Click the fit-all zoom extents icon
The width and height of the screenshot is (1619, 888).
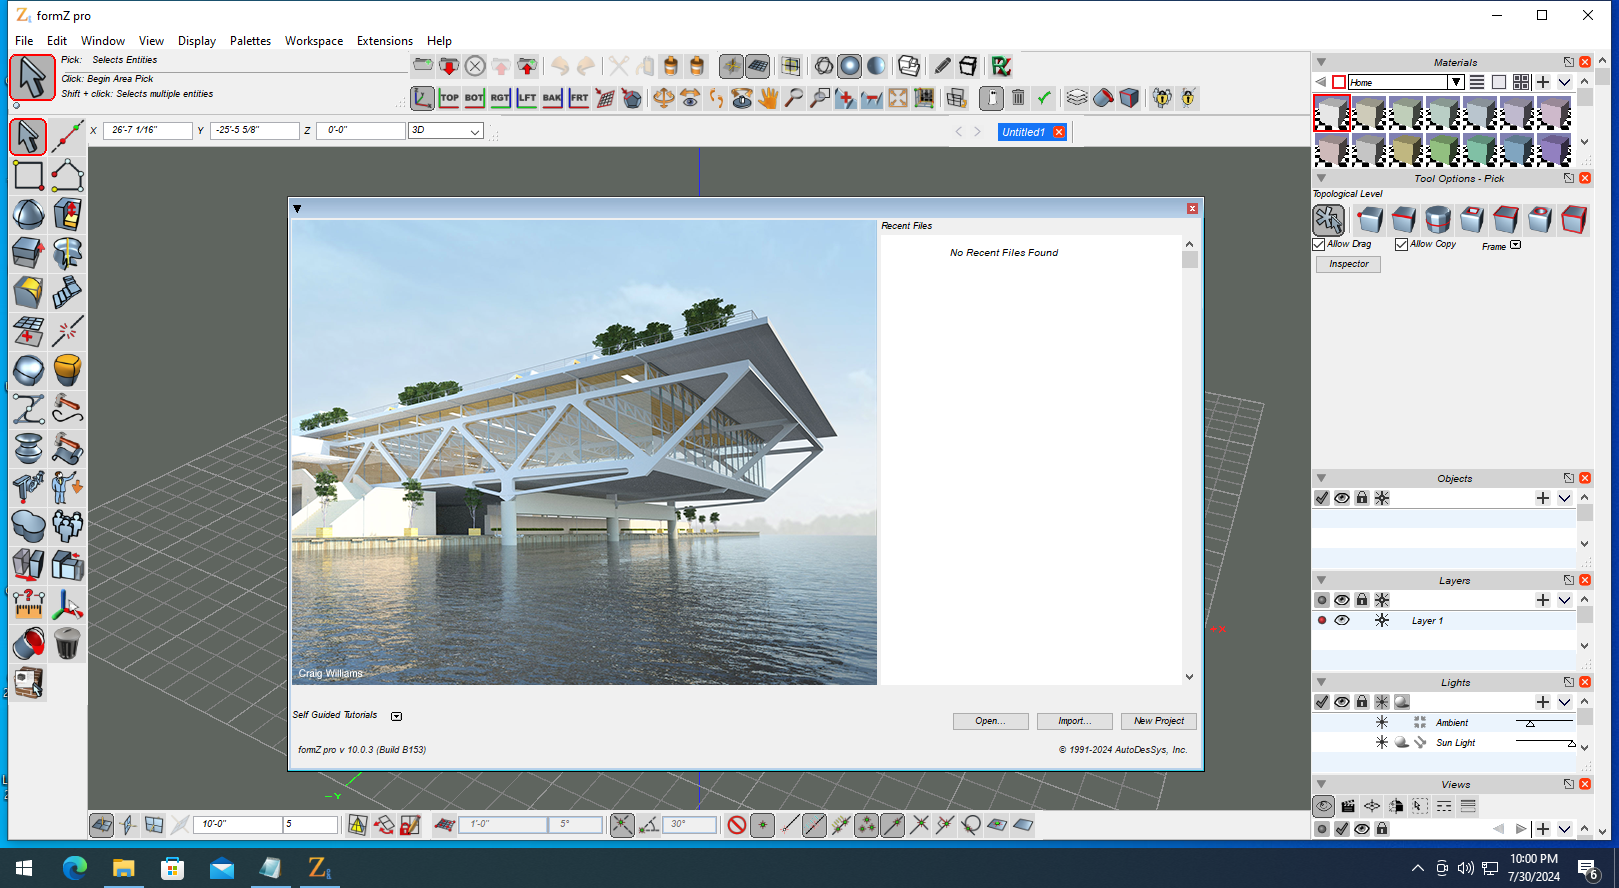tap(898, 98)
